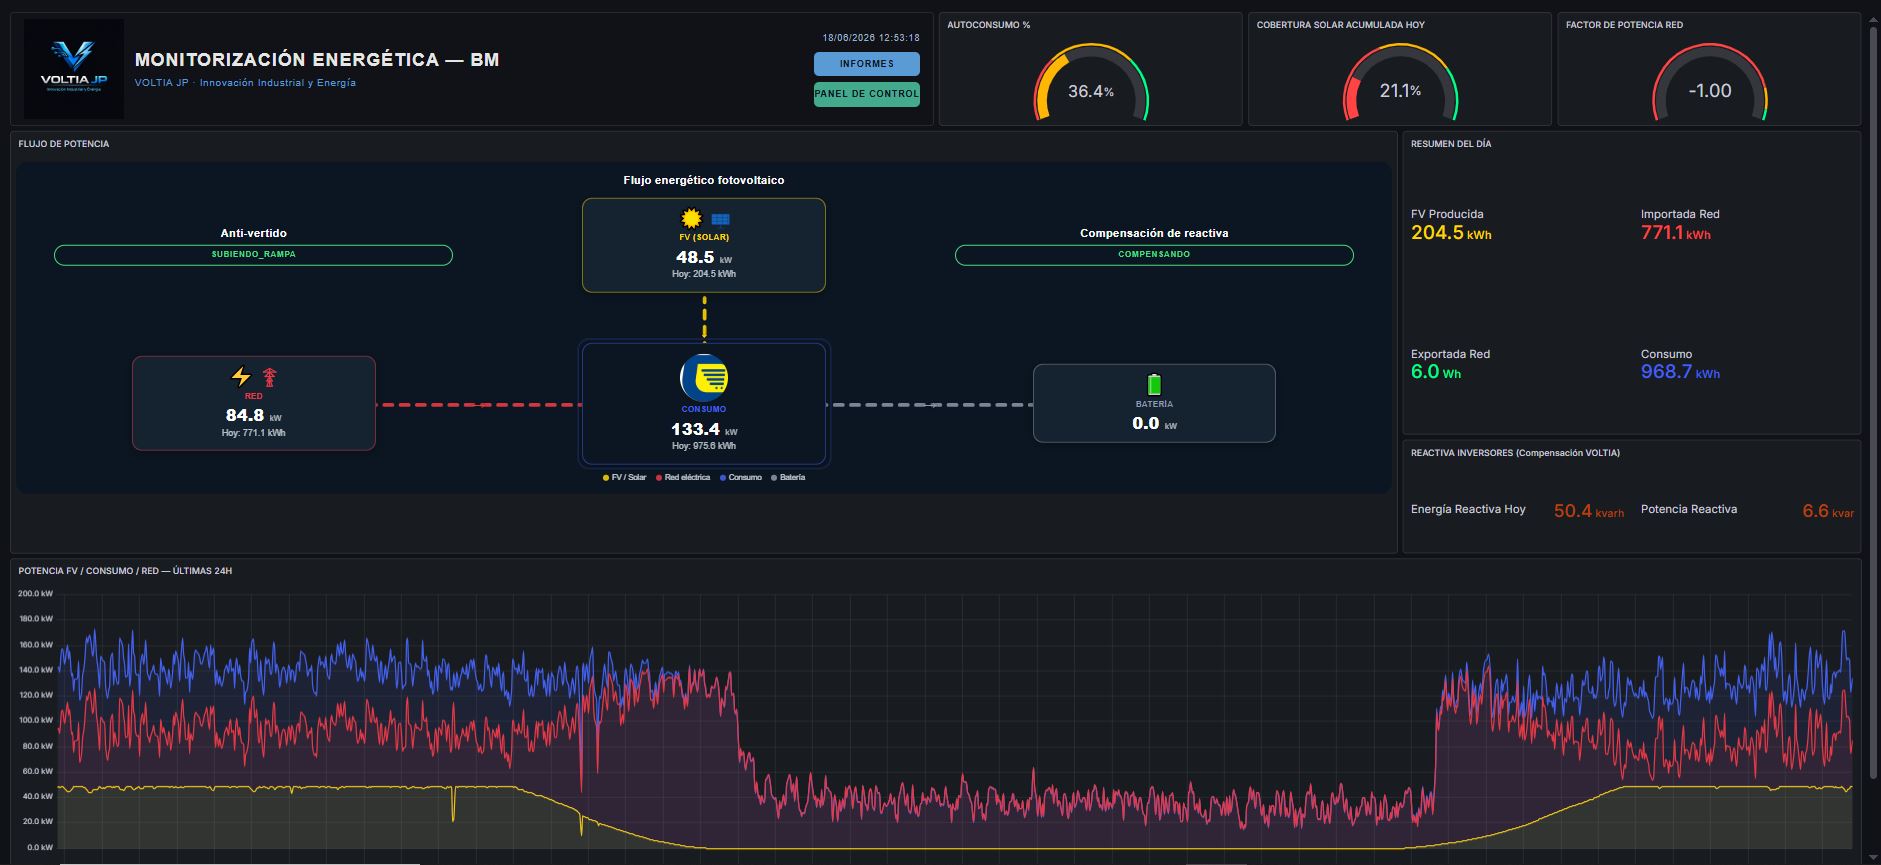Click the horizontal scrollbar at the bottom
Screen dimensions: 1881x865
pyautogui.click(x=240, y=863)
